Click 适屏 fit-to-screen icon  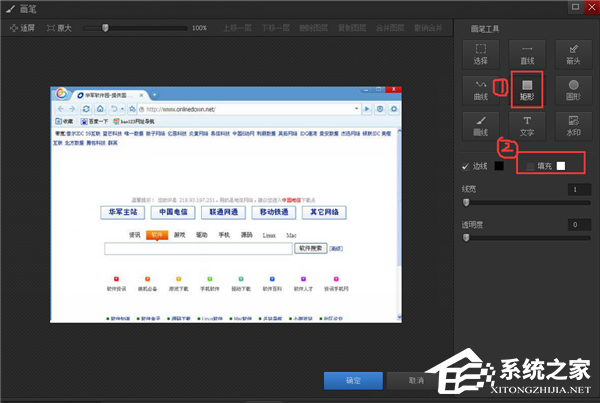coord(22,28)
